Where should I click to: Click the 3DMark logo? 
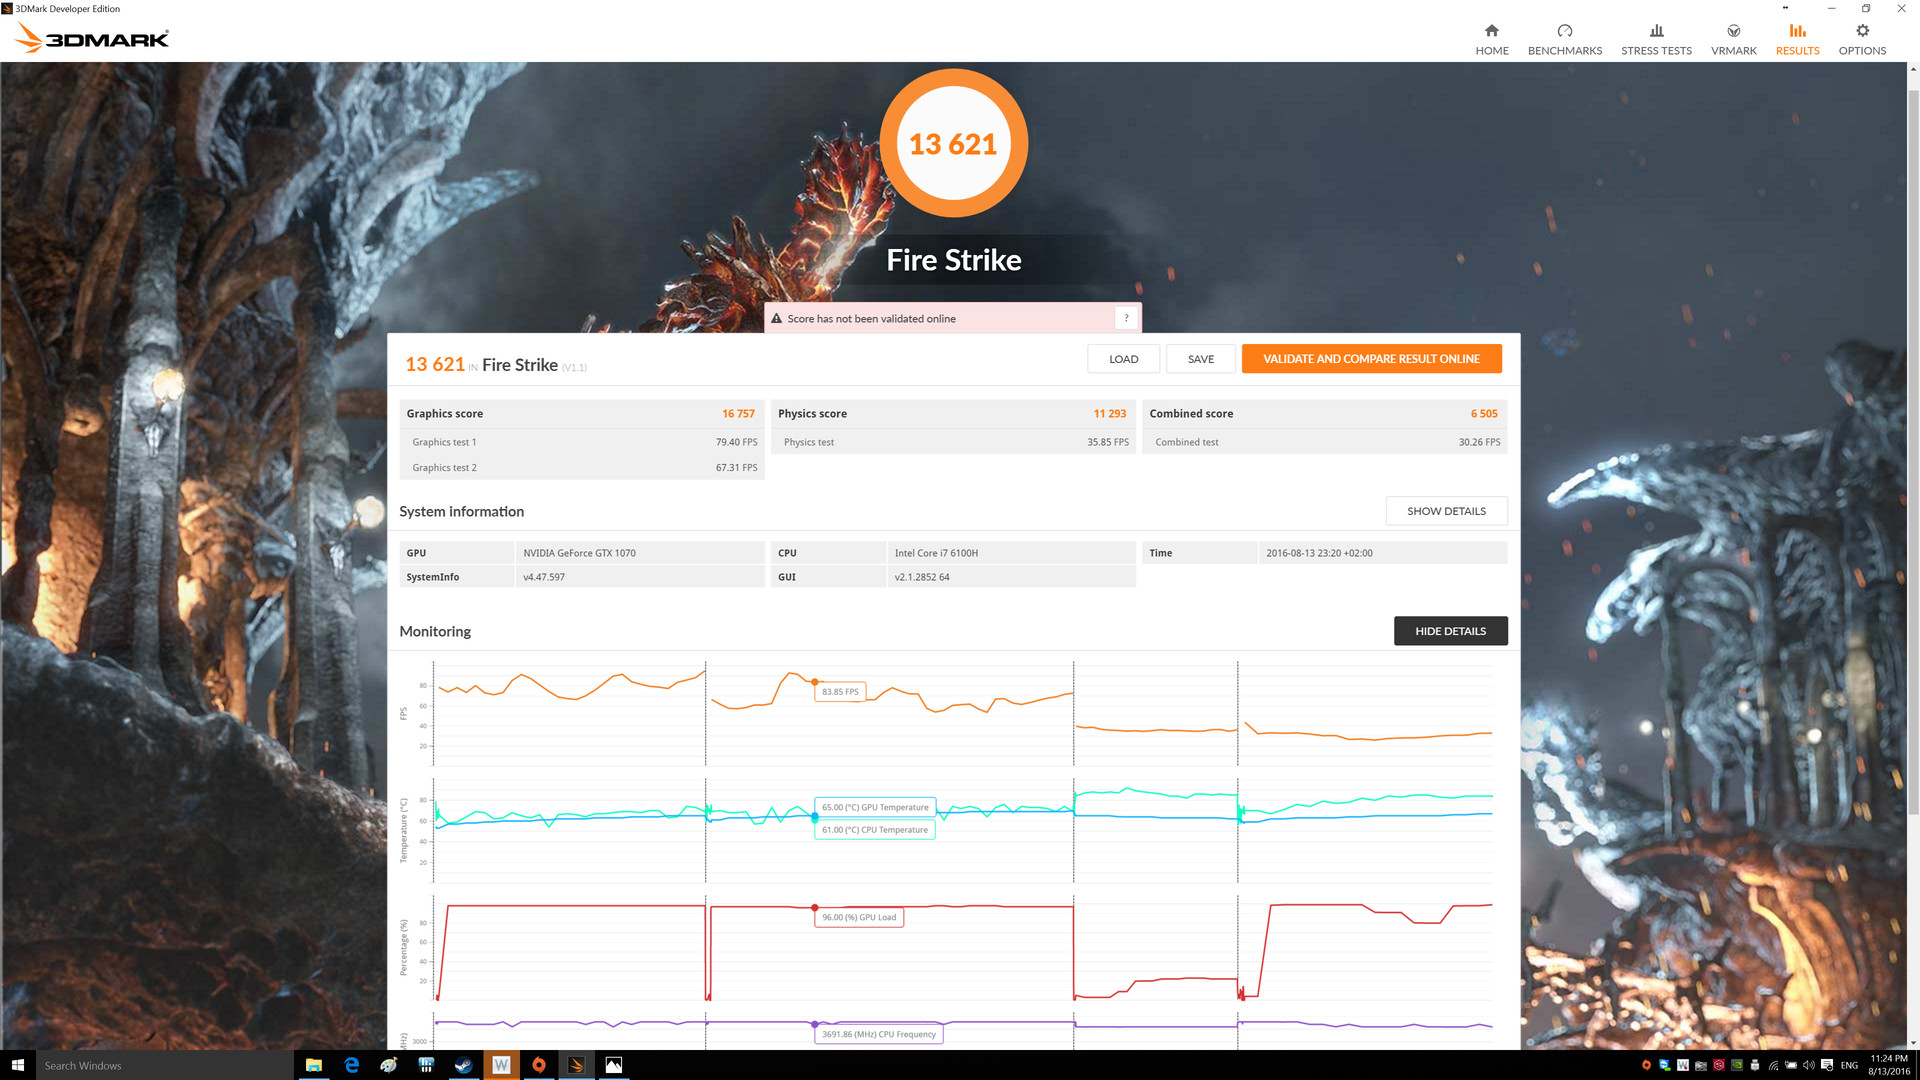tap(92, 39)
